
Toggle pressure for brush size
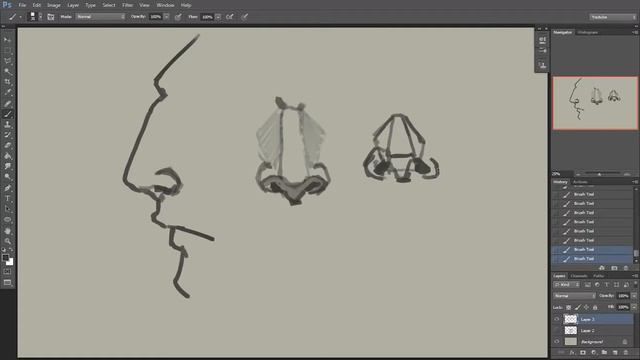click(x=244, y=17)
